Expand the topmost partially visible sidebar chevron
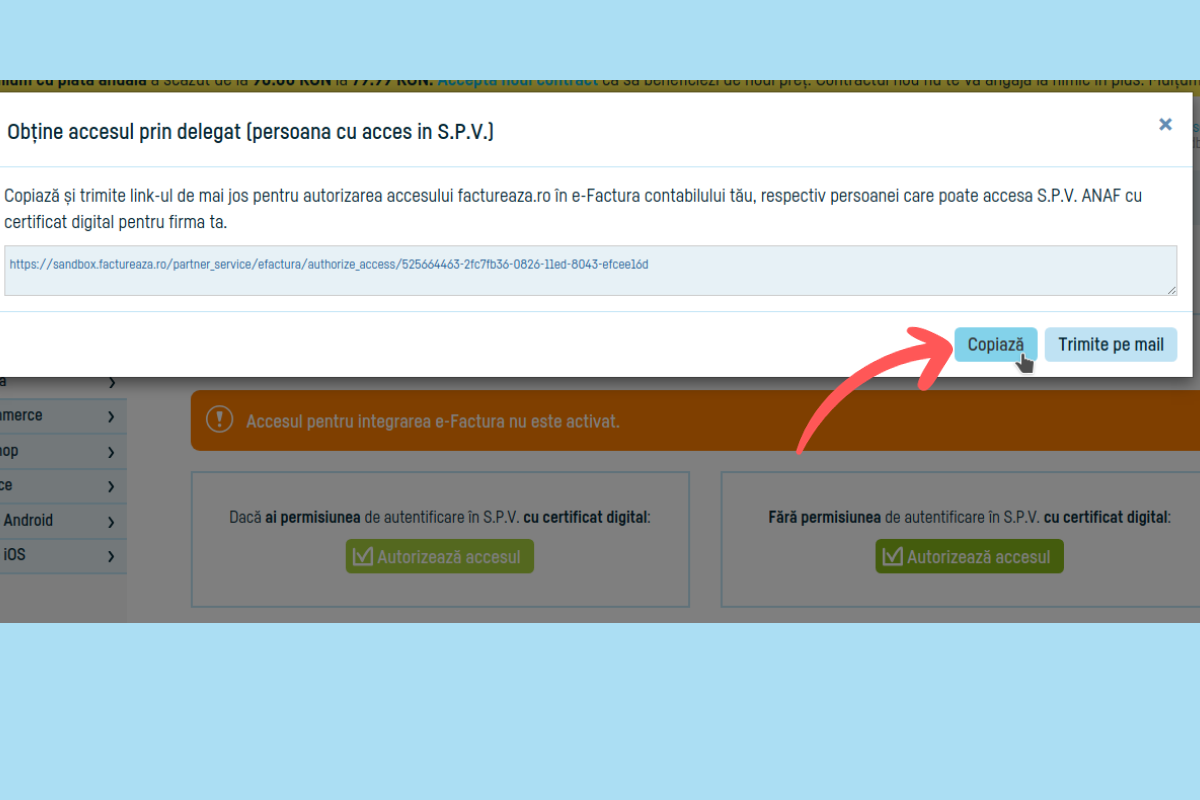This screenshot has height=800, width=1200. click(111, 382)
